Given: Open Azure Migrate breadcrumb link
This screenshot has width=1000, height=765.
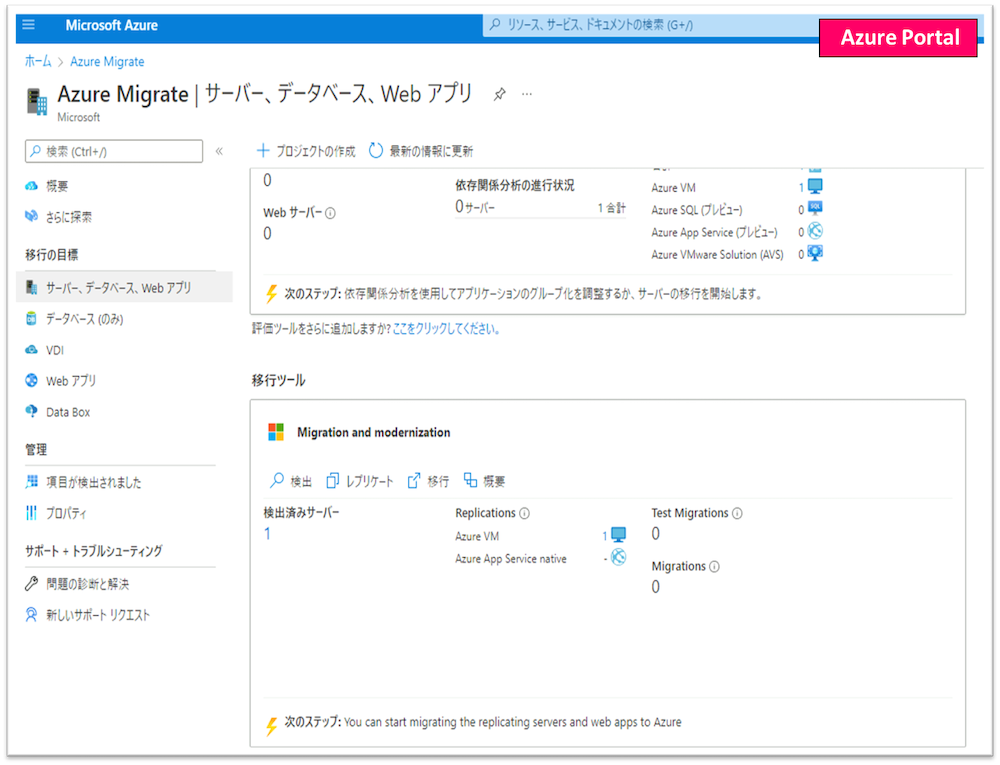Looking at the screenshot, I should (x=107, y=62).
